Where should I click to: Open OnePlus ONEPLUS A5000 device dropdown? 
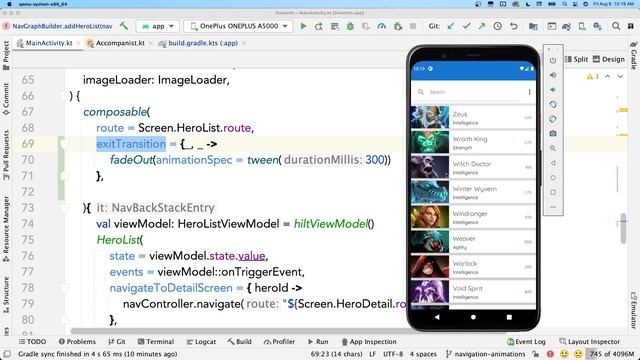pyautogui.click(x=238, y=26)
